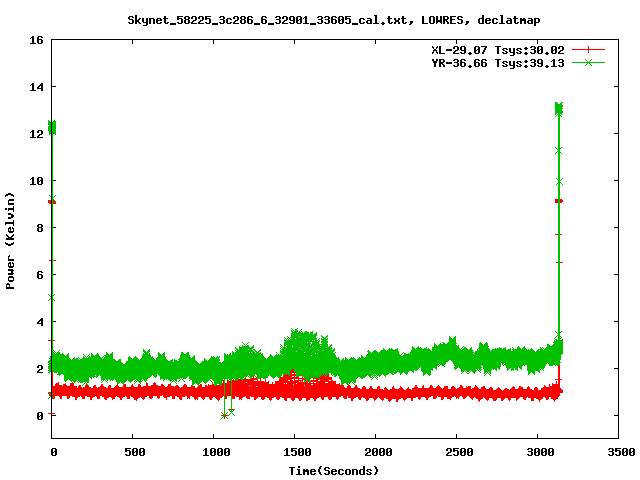This screenshot has height=480, width=640.
Task: Click the y-axis tick label 16
Action: click(36, 40)
